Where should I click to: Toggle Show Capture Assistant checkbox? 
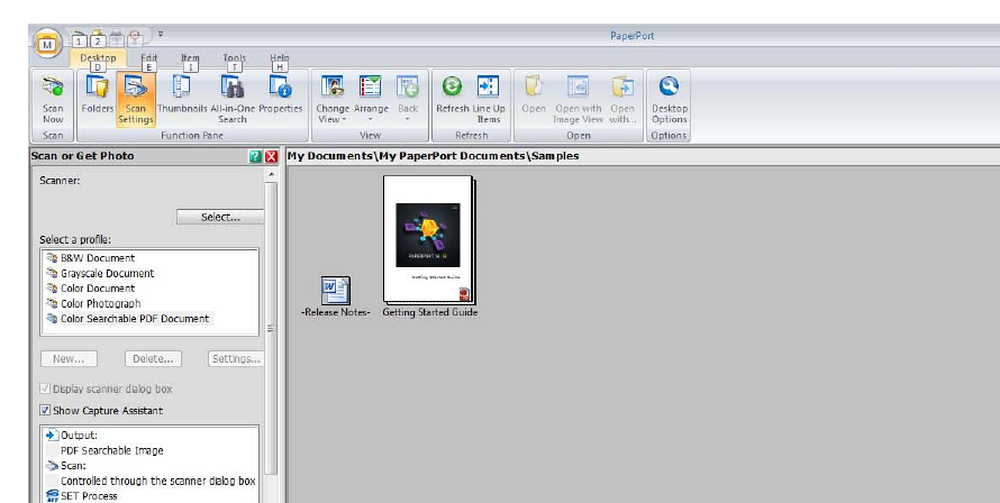pyautogui.click(x=45, y=411)
